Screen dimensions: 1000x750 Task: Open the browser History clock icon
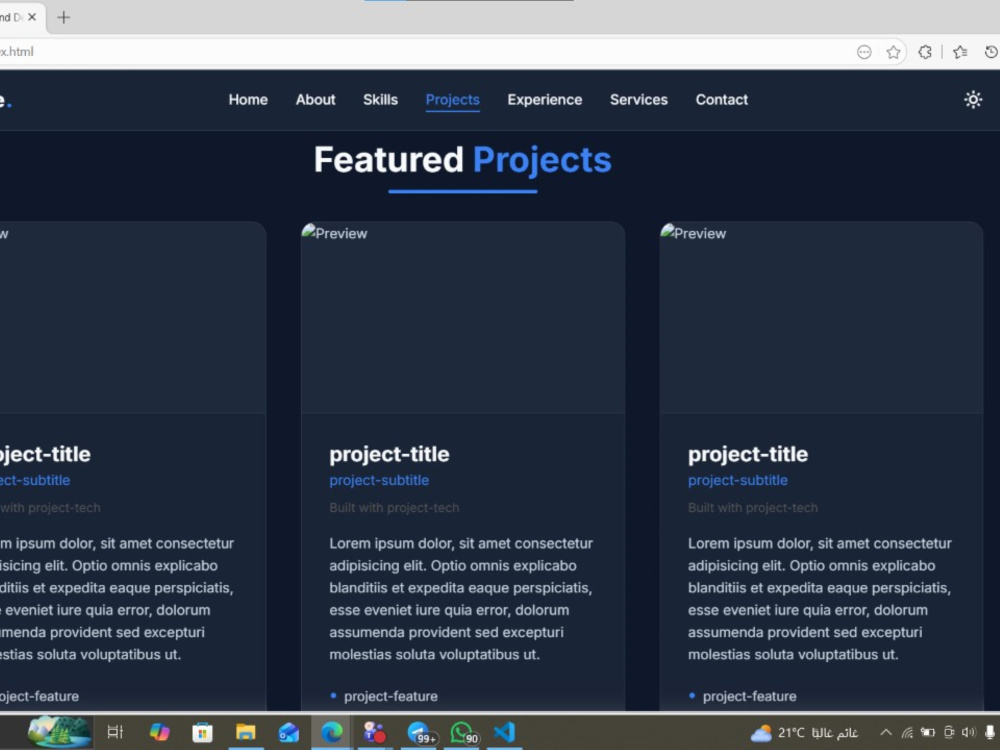tap(991, 52)
